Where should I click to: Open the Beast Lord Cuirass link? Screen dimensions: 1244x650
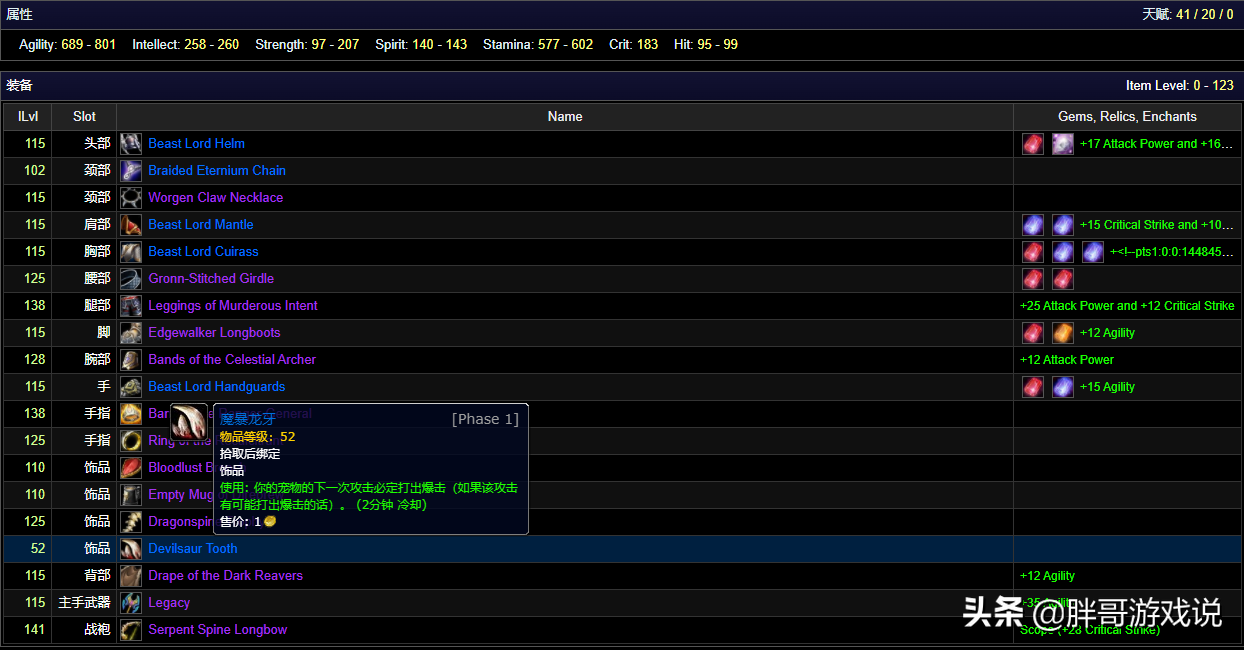point(203,252)
